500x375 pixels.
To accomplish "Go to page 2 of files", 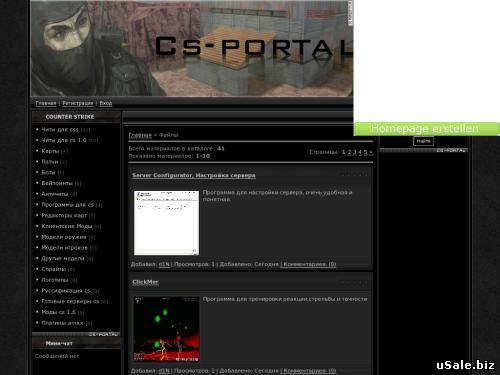I will [x=349, y=152].
